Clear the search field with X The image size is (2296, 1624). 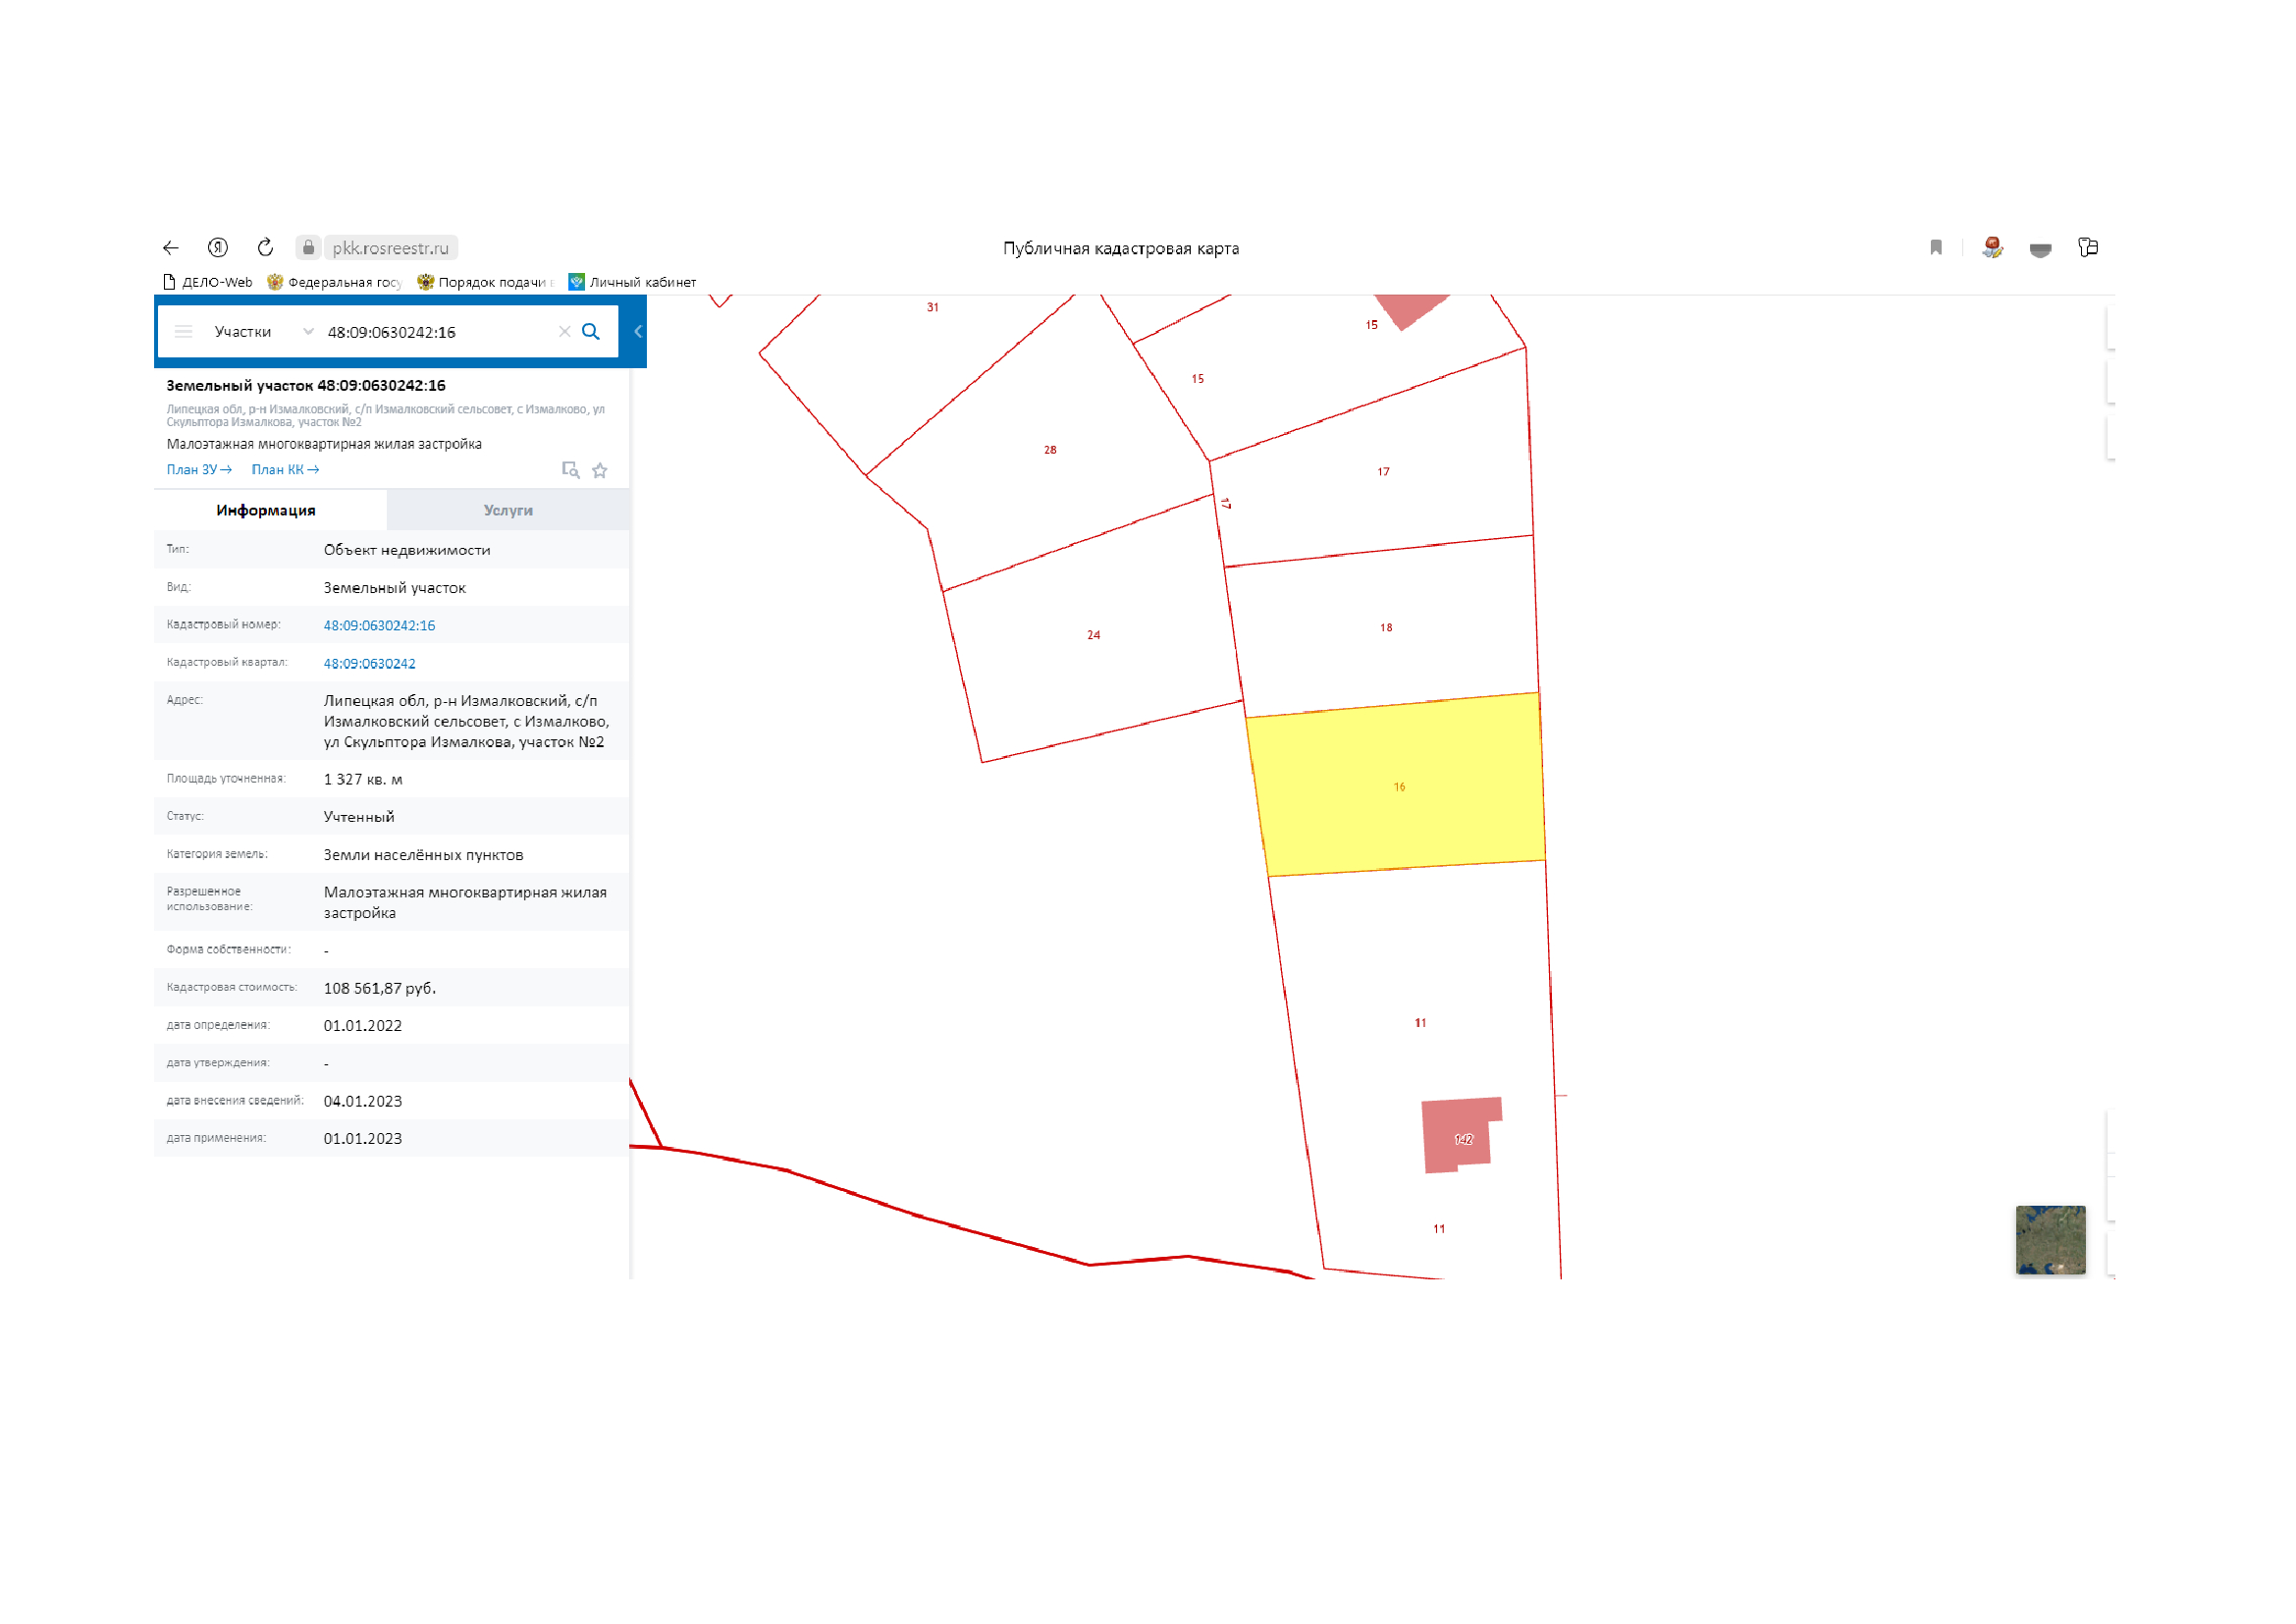coord(565,332)
